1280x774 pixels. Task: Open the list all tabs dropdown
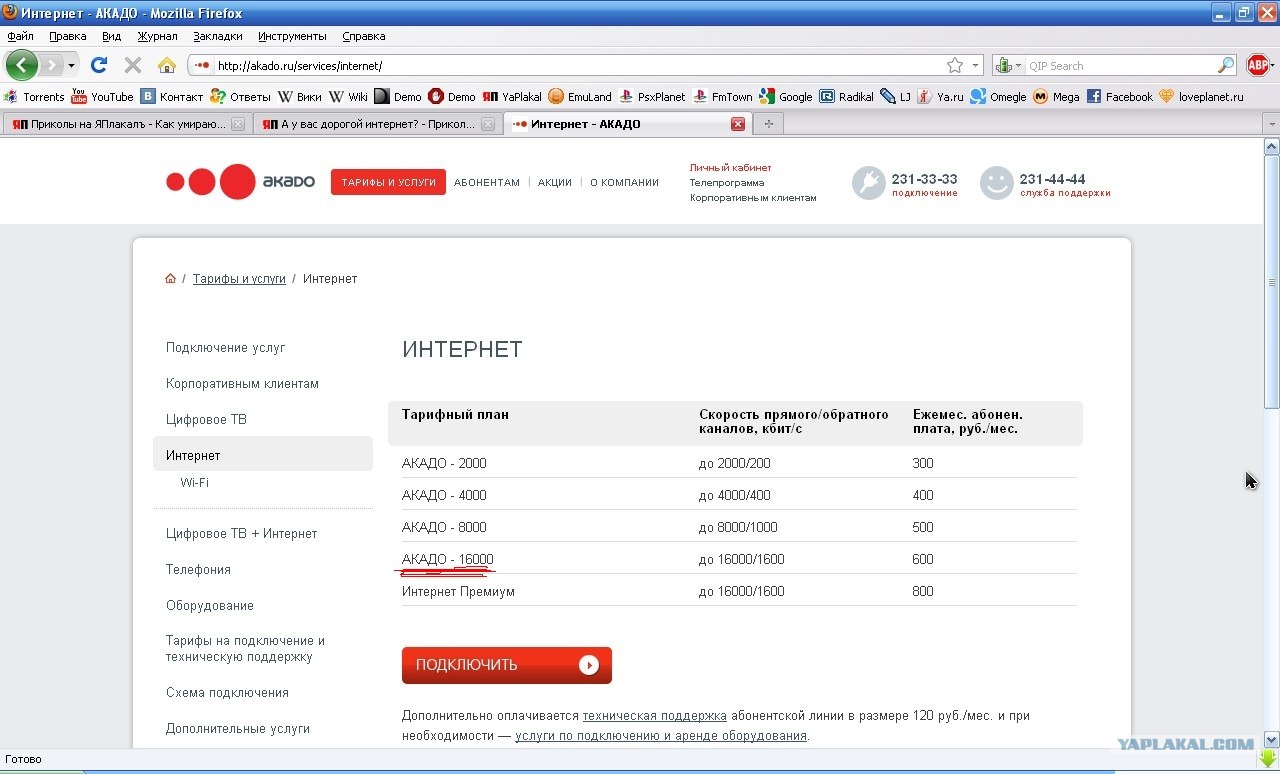tap(1271, 124)
